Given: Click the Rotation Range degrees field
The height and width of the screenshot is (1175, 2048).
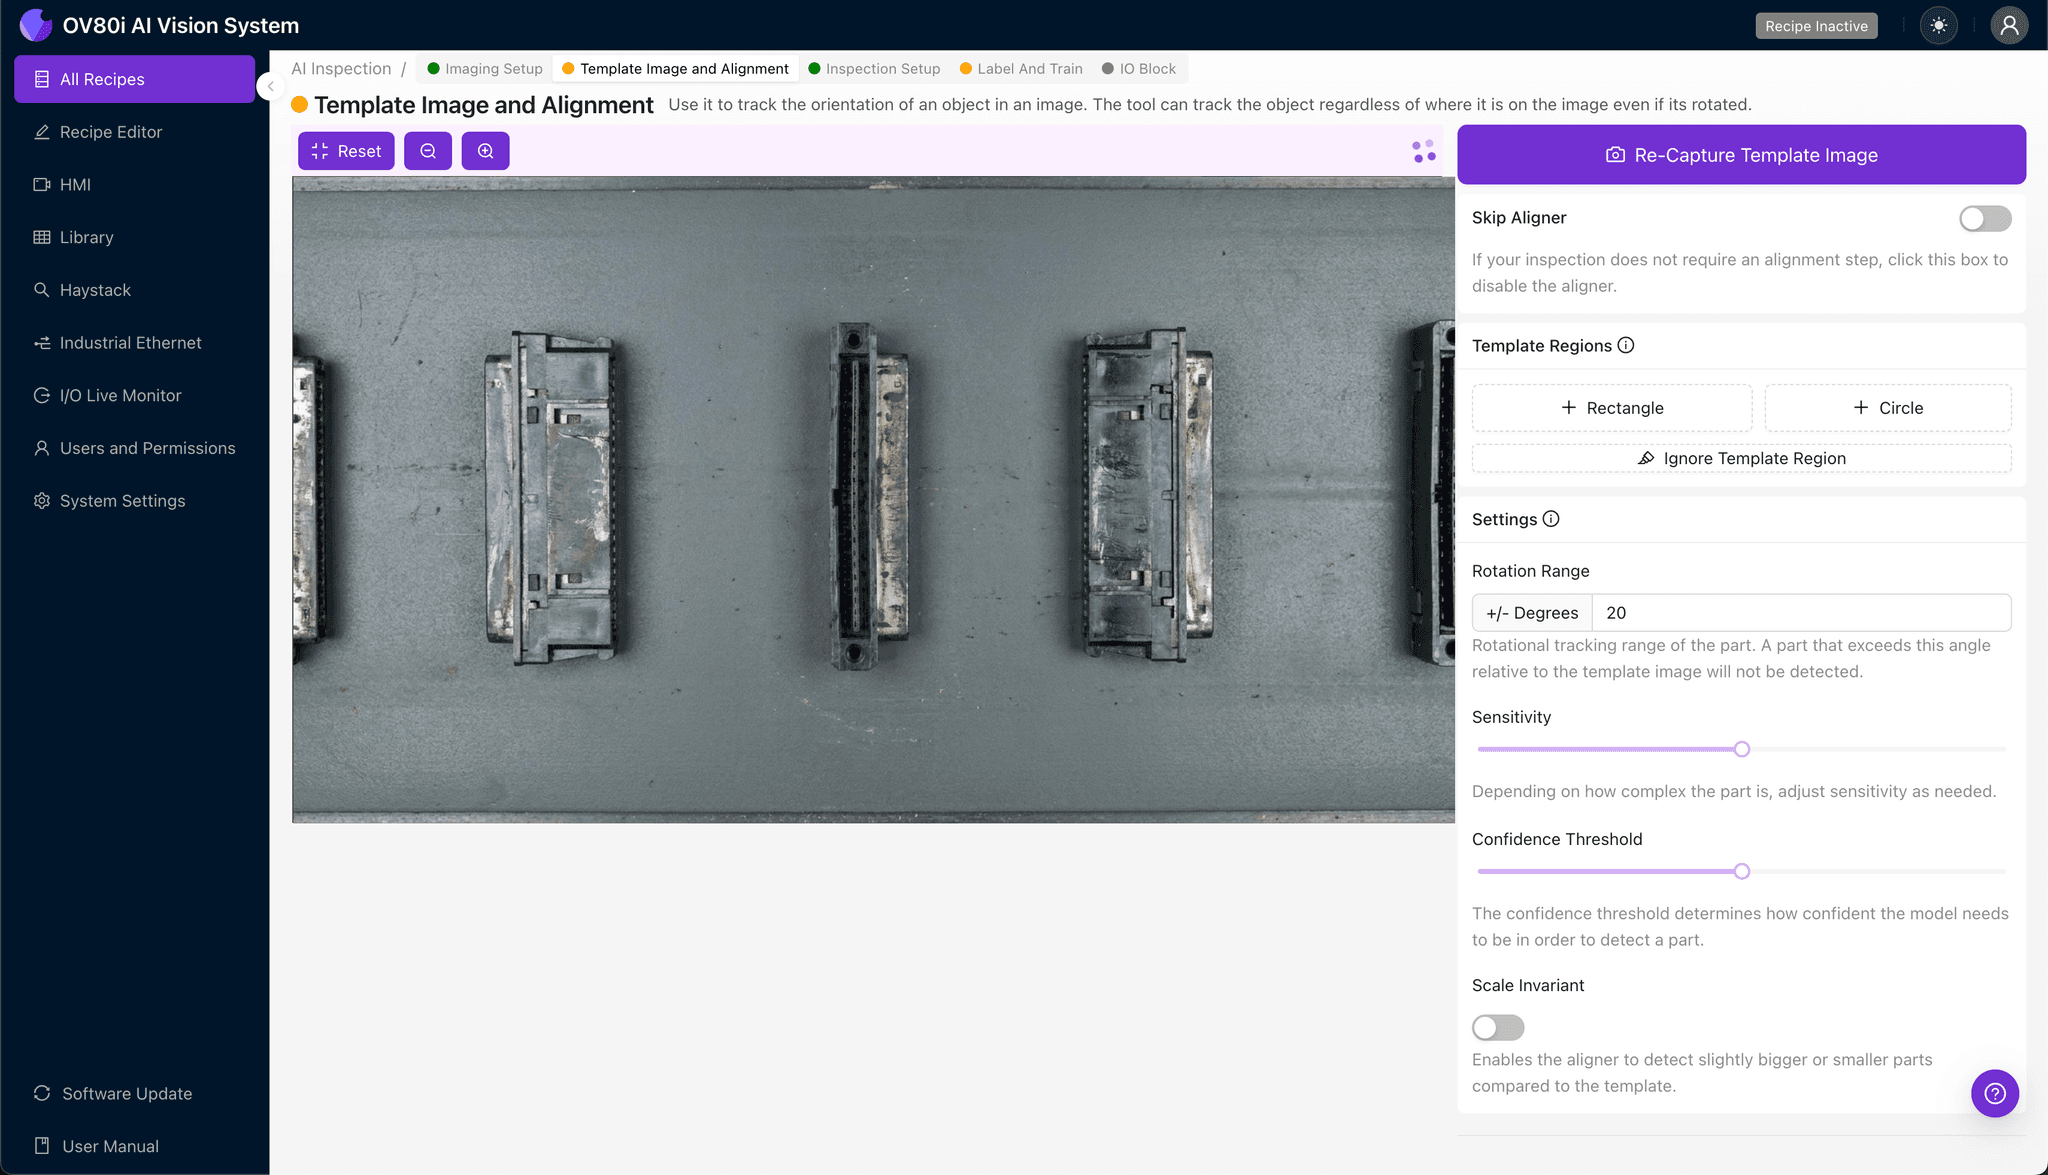Looking at the screenshot, I should point(1801,613).
